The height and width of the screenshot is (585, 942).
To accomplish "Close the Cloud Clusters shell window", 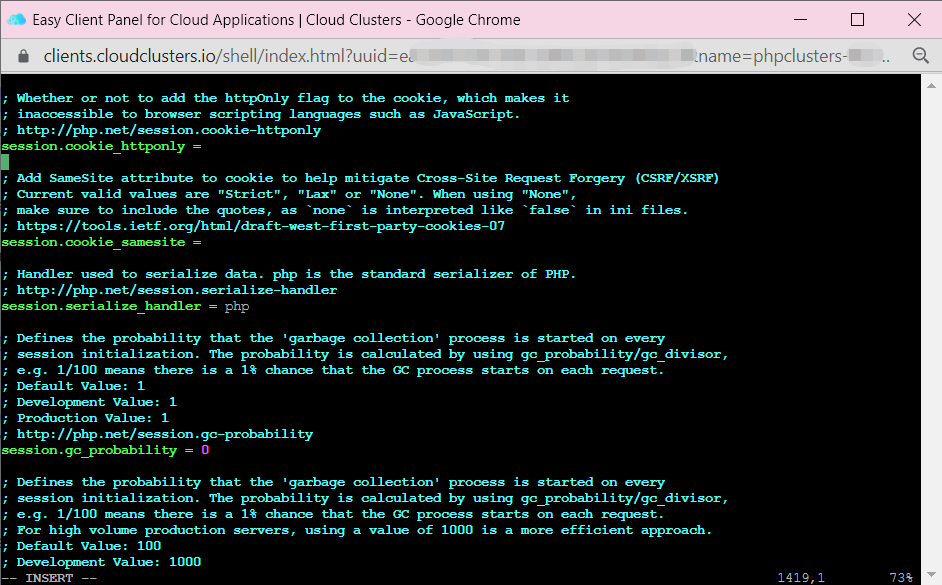I will 914,19.
